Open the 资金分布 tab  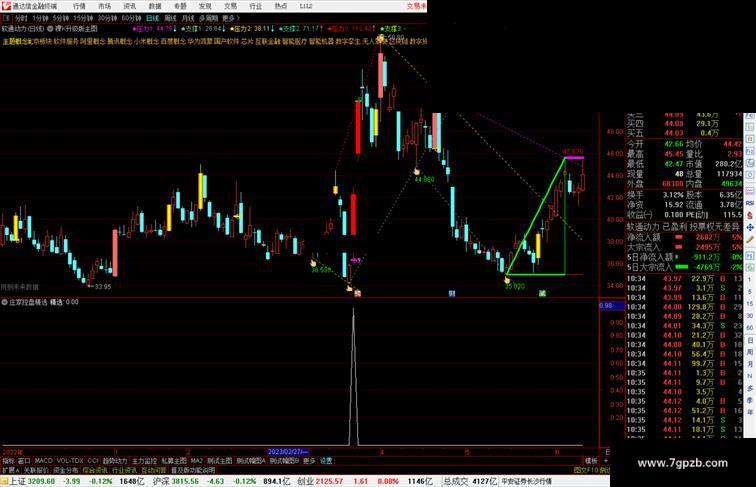(66, 470)
